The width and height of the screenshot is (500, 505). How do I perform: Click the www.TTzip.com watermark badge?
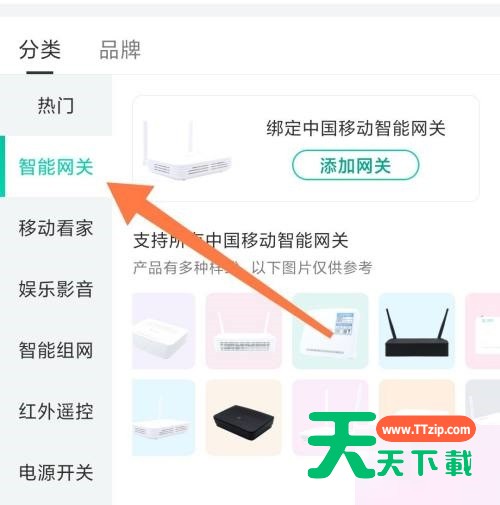(x=426, y=429)
